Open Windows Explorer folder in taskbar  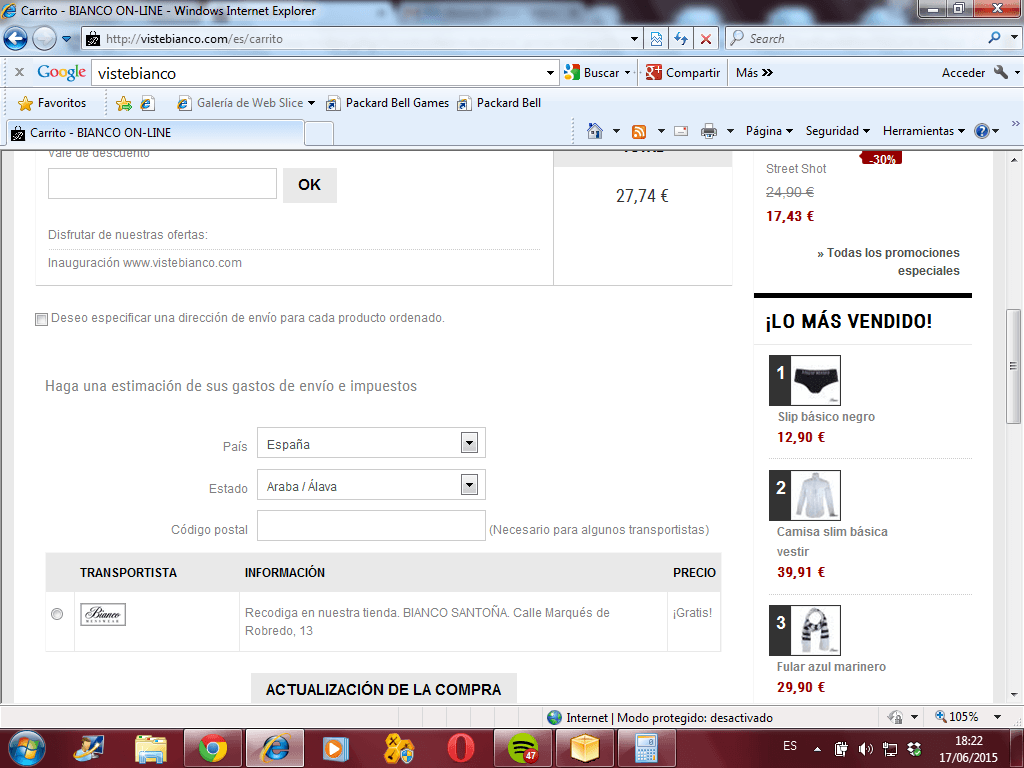click(x=151, y=748)
